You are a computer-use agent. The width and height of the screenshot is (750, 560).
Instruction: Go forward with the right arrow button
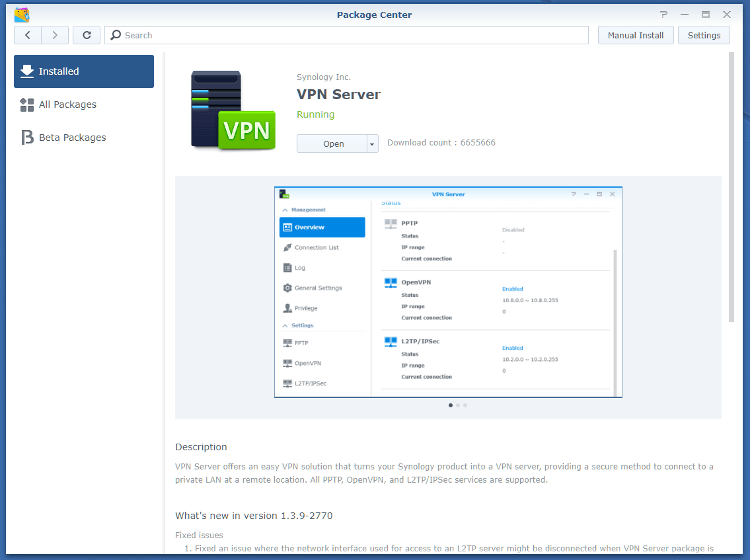[55, 35]
